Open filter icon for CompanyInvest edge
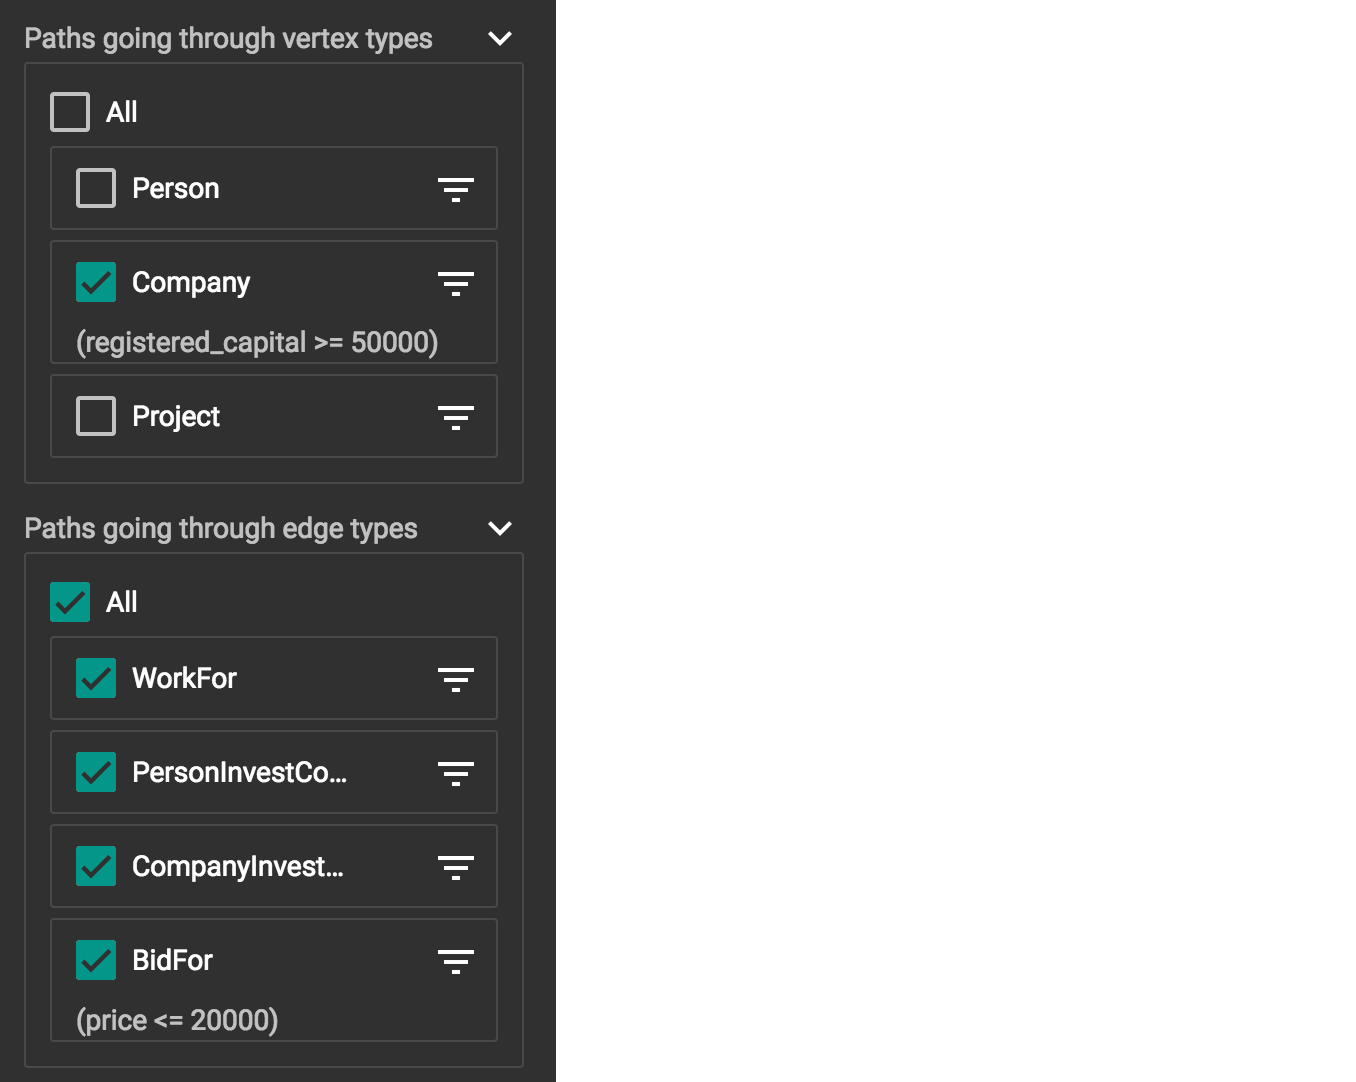 [x=456, y=867]
